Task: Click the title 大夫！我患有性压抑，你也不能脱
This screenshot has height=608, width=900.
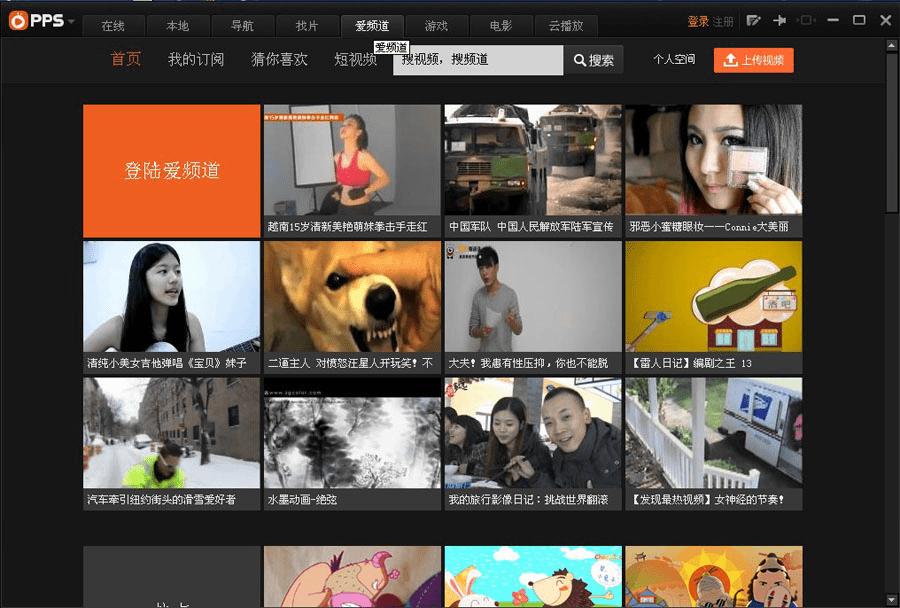Action: 528,363
